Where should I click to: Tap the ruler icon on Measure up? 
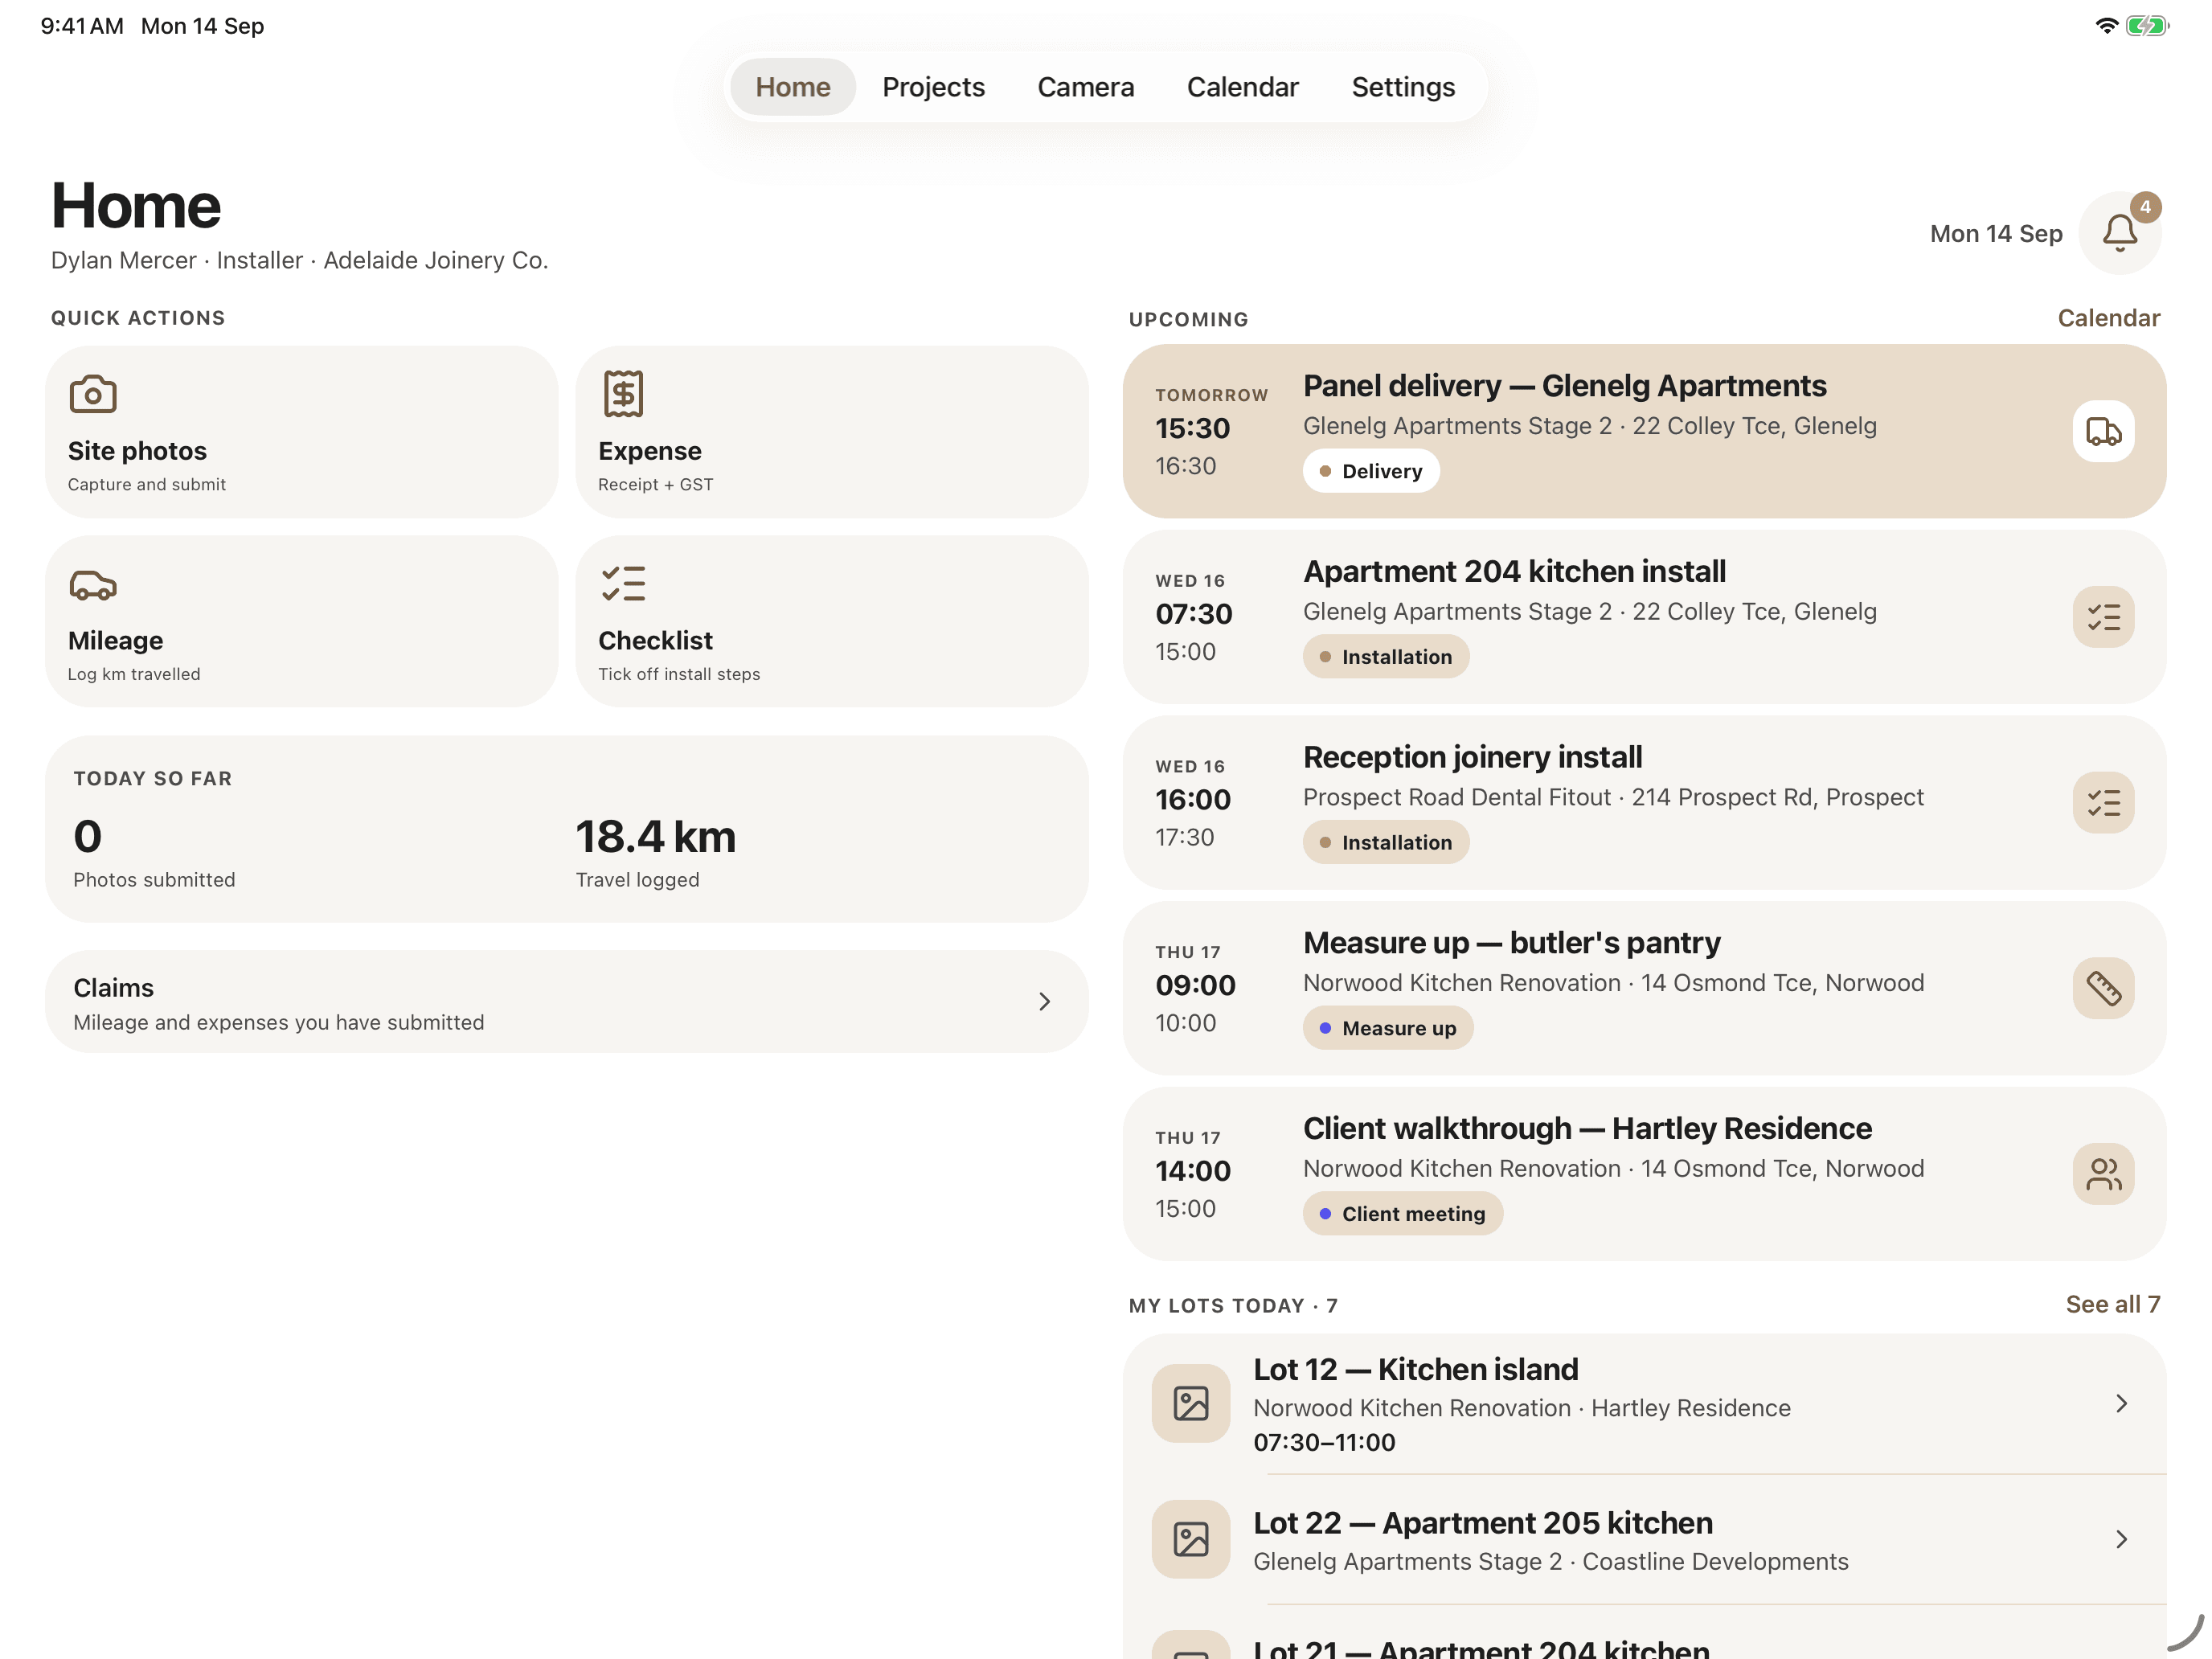coord(2103,989)
